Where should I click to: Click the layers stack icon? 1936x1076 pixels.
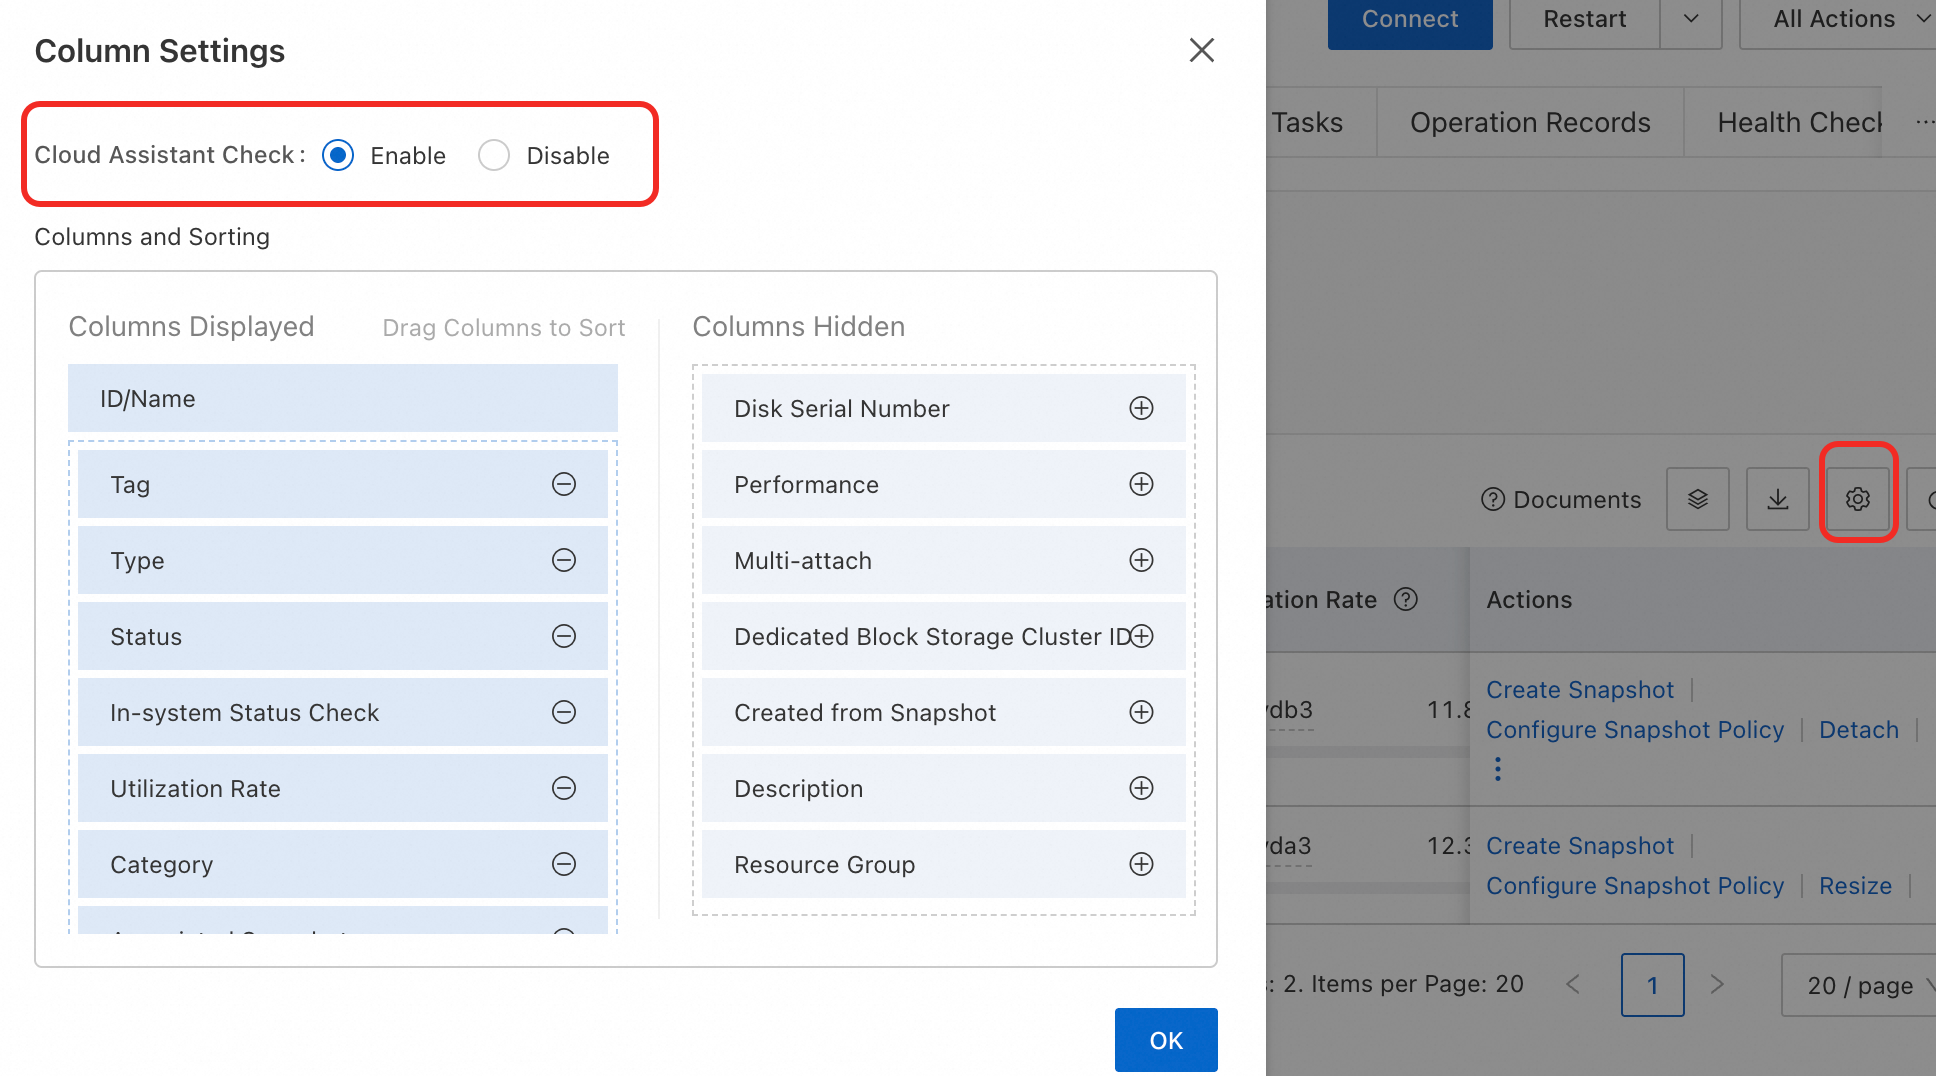coord(1698,499)
